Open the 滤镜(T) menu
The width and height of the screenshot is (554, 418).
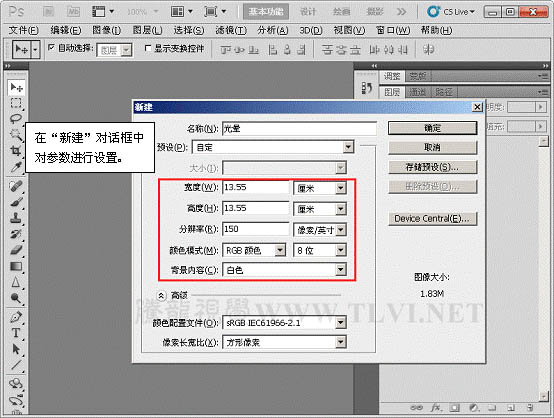(231, 30)
